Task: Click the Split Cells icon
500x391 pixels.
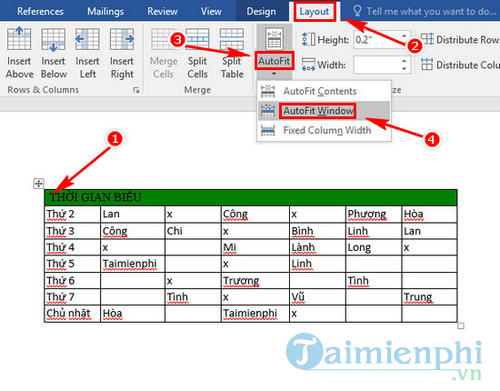Action: tap(197, 39)
